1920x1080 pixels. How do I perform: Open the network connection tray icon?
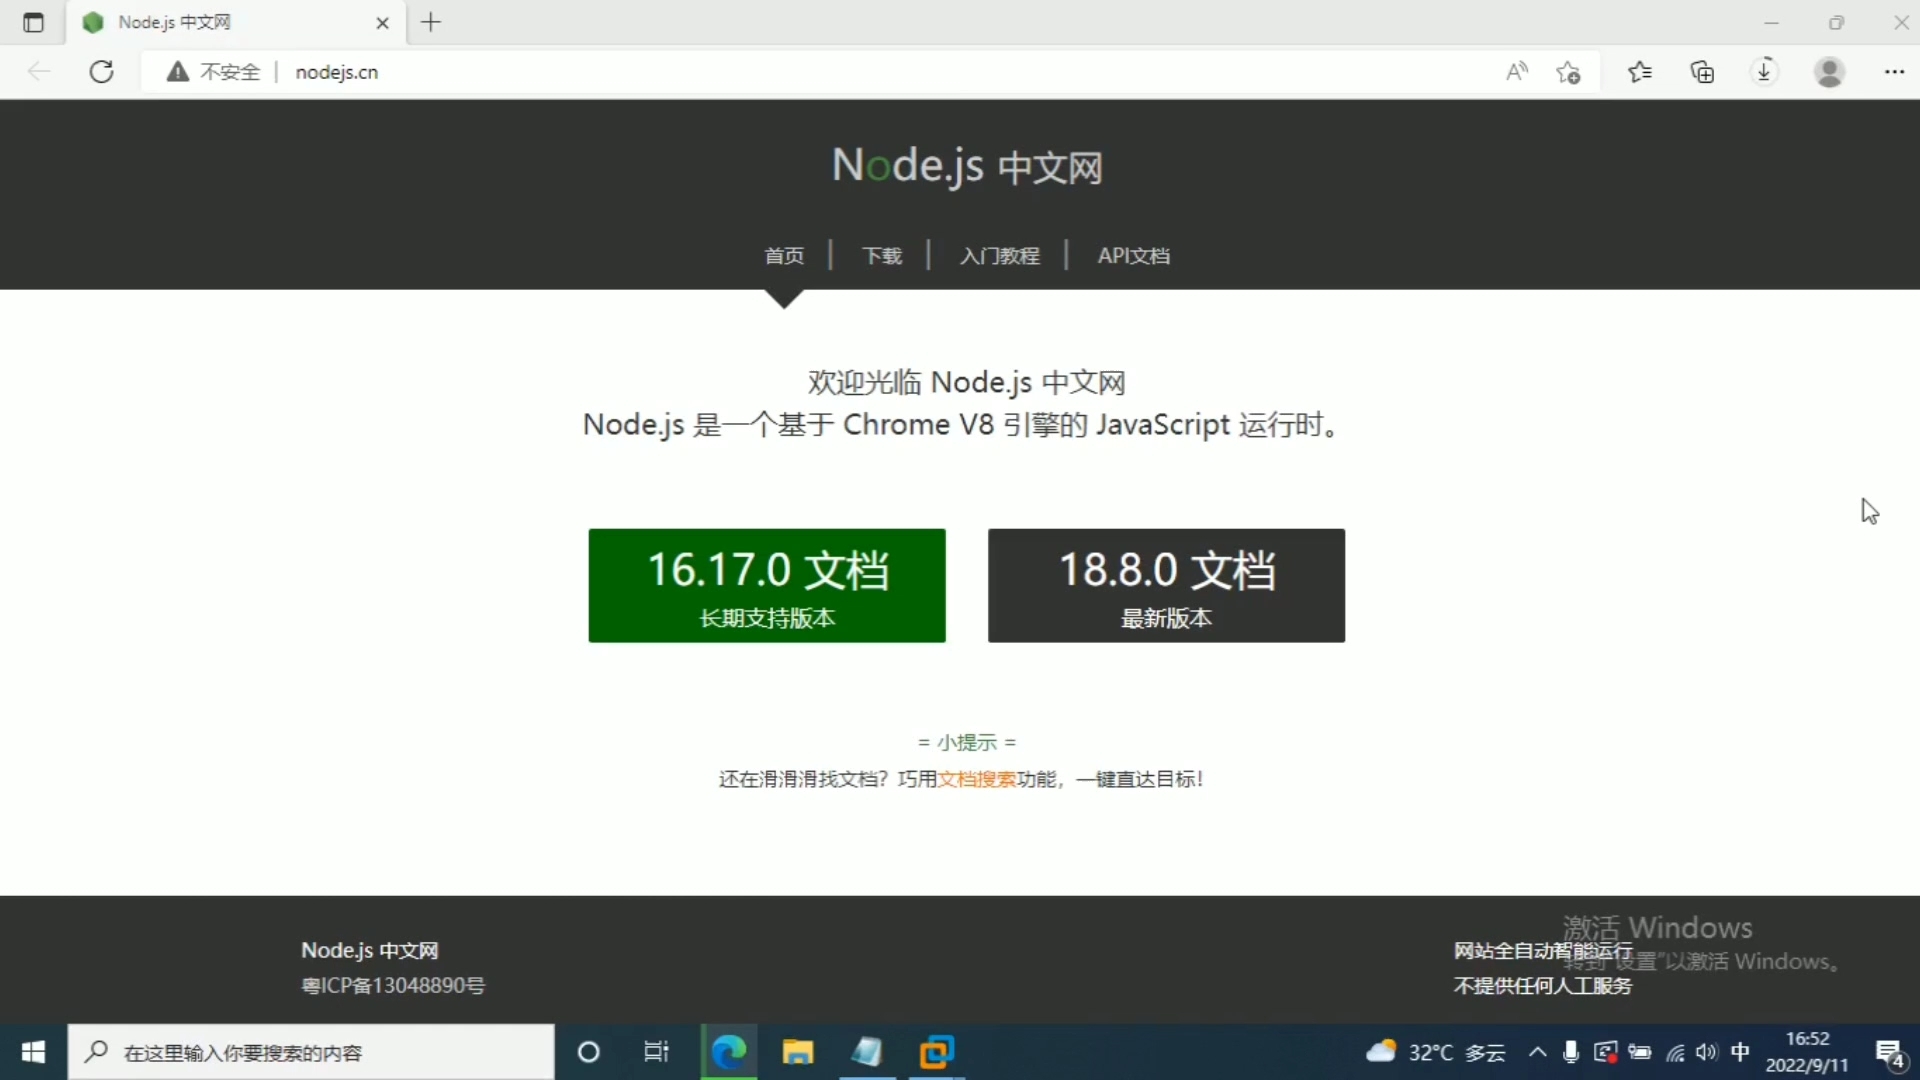1675,1052
